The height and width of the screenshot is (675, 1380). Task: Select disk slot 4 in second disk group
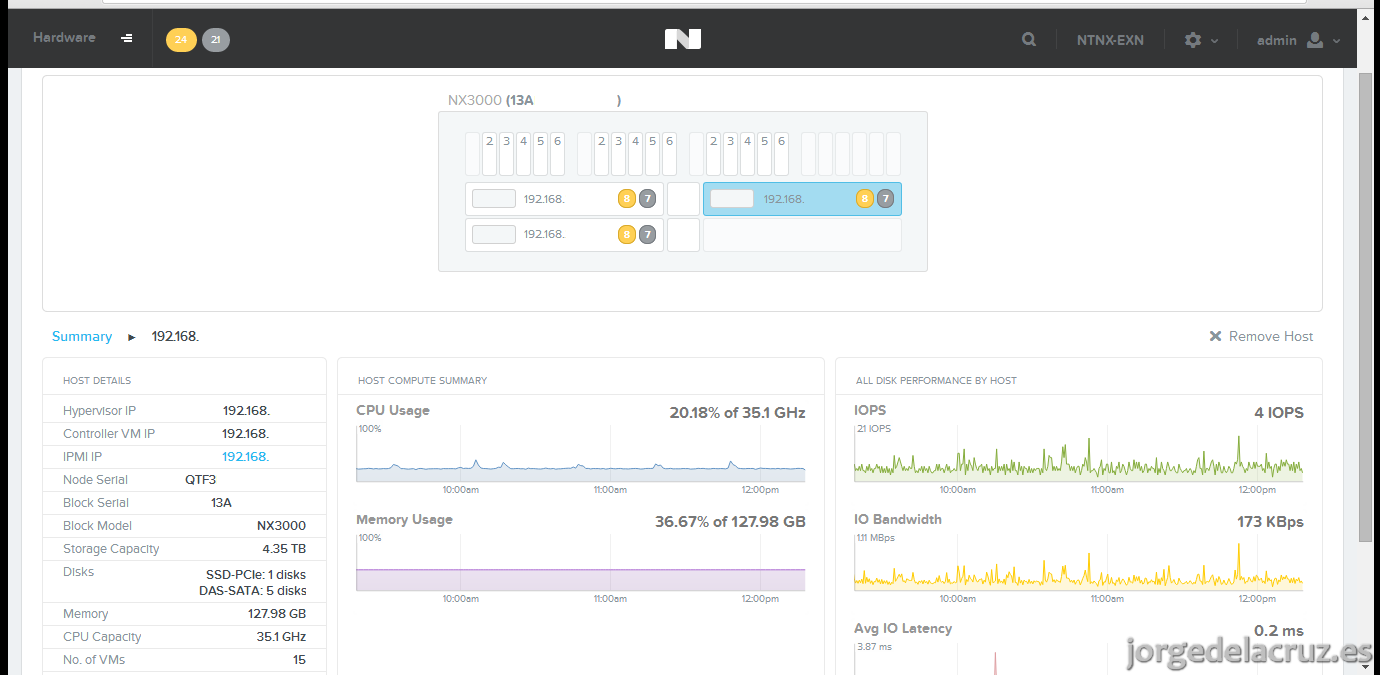click(x=635, y=154)
